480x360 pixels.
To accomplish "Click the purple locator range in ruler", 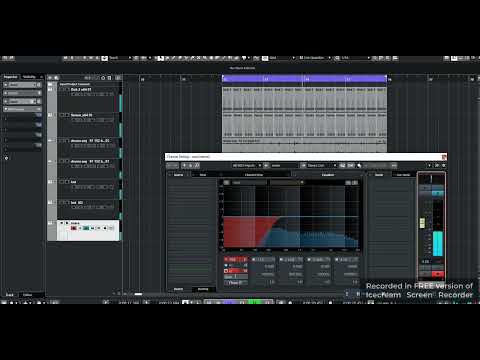I will tap(304, 79).
